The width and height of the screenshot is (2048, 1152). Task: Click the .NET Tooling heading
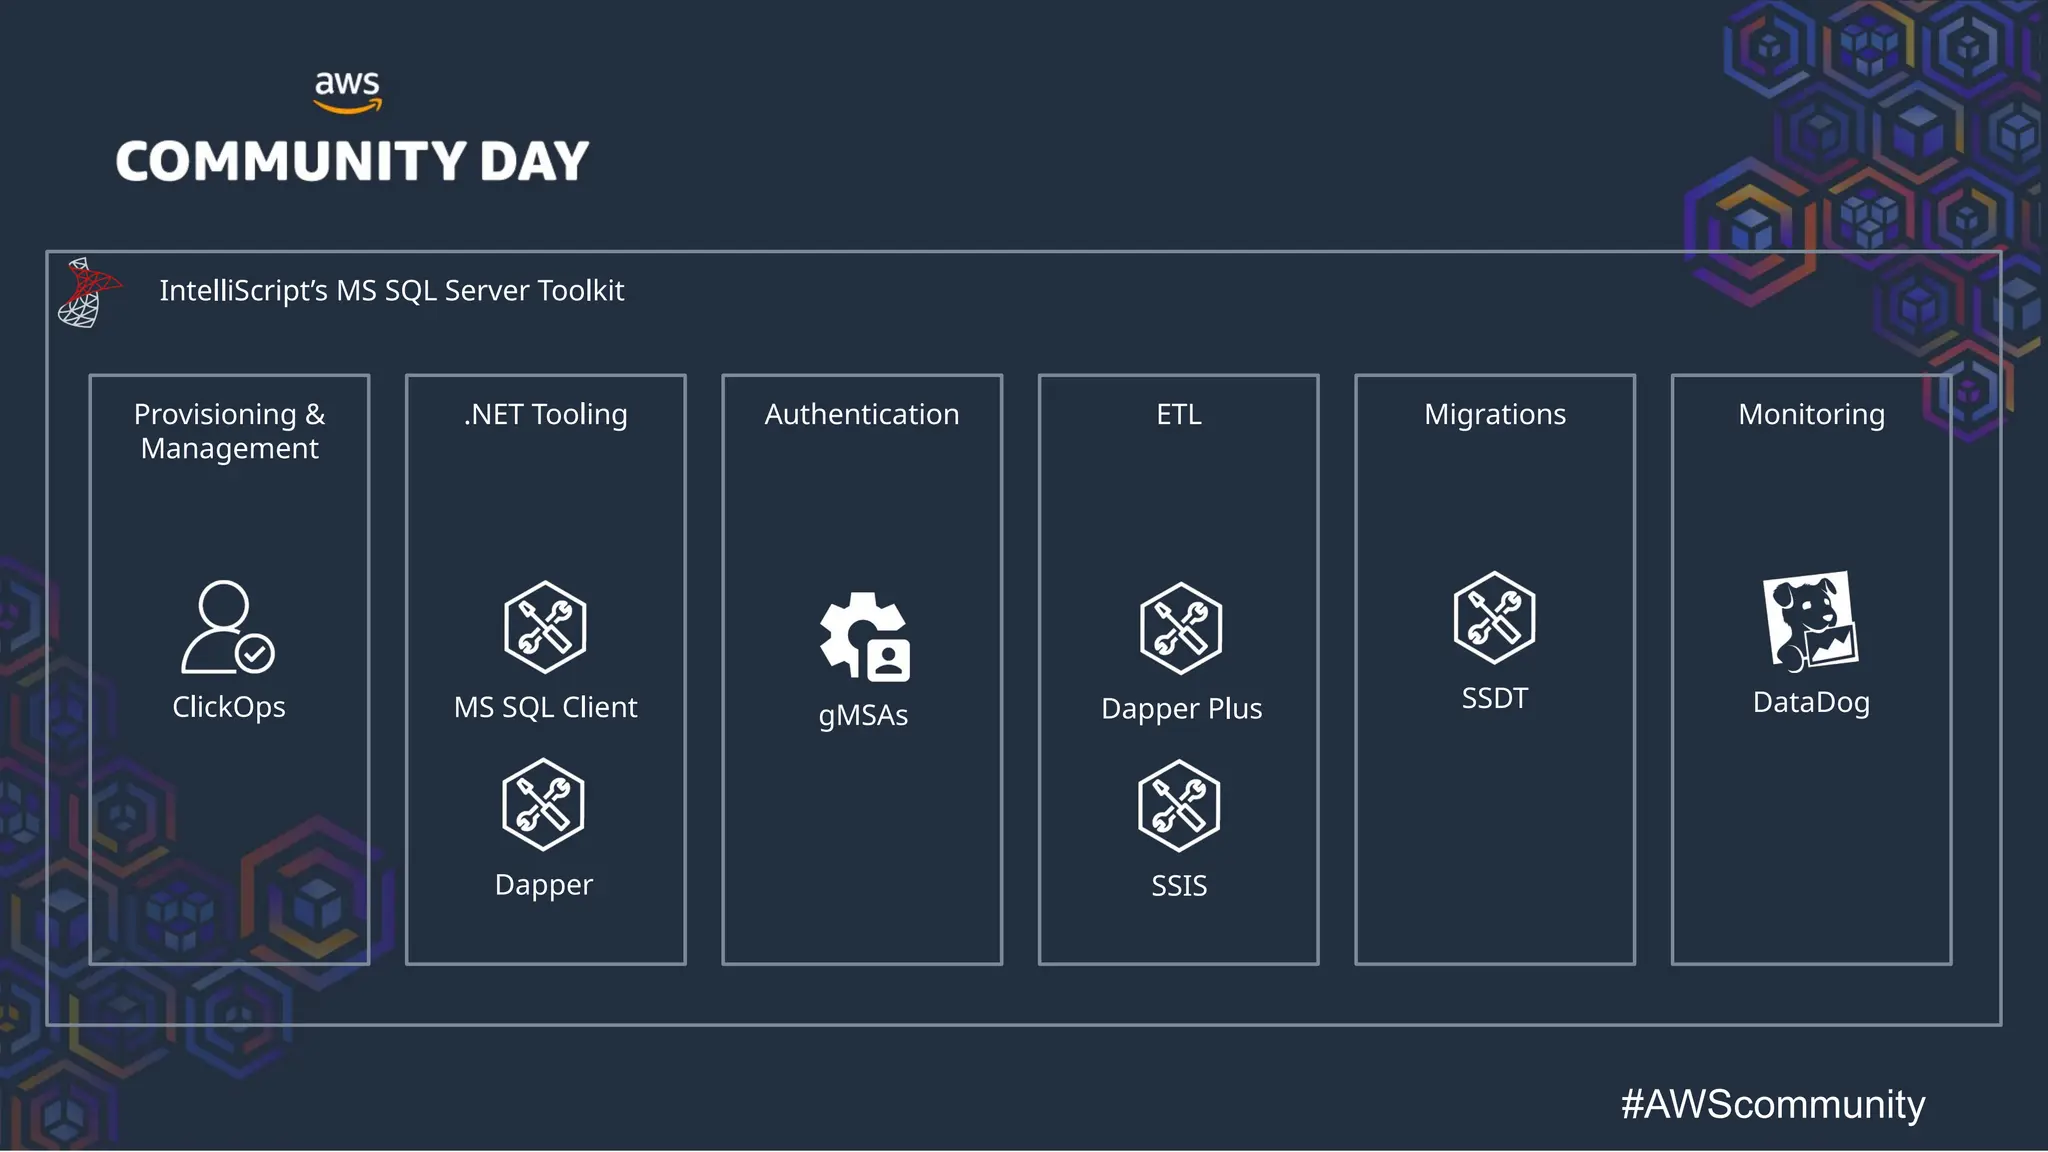click(545, 414)
